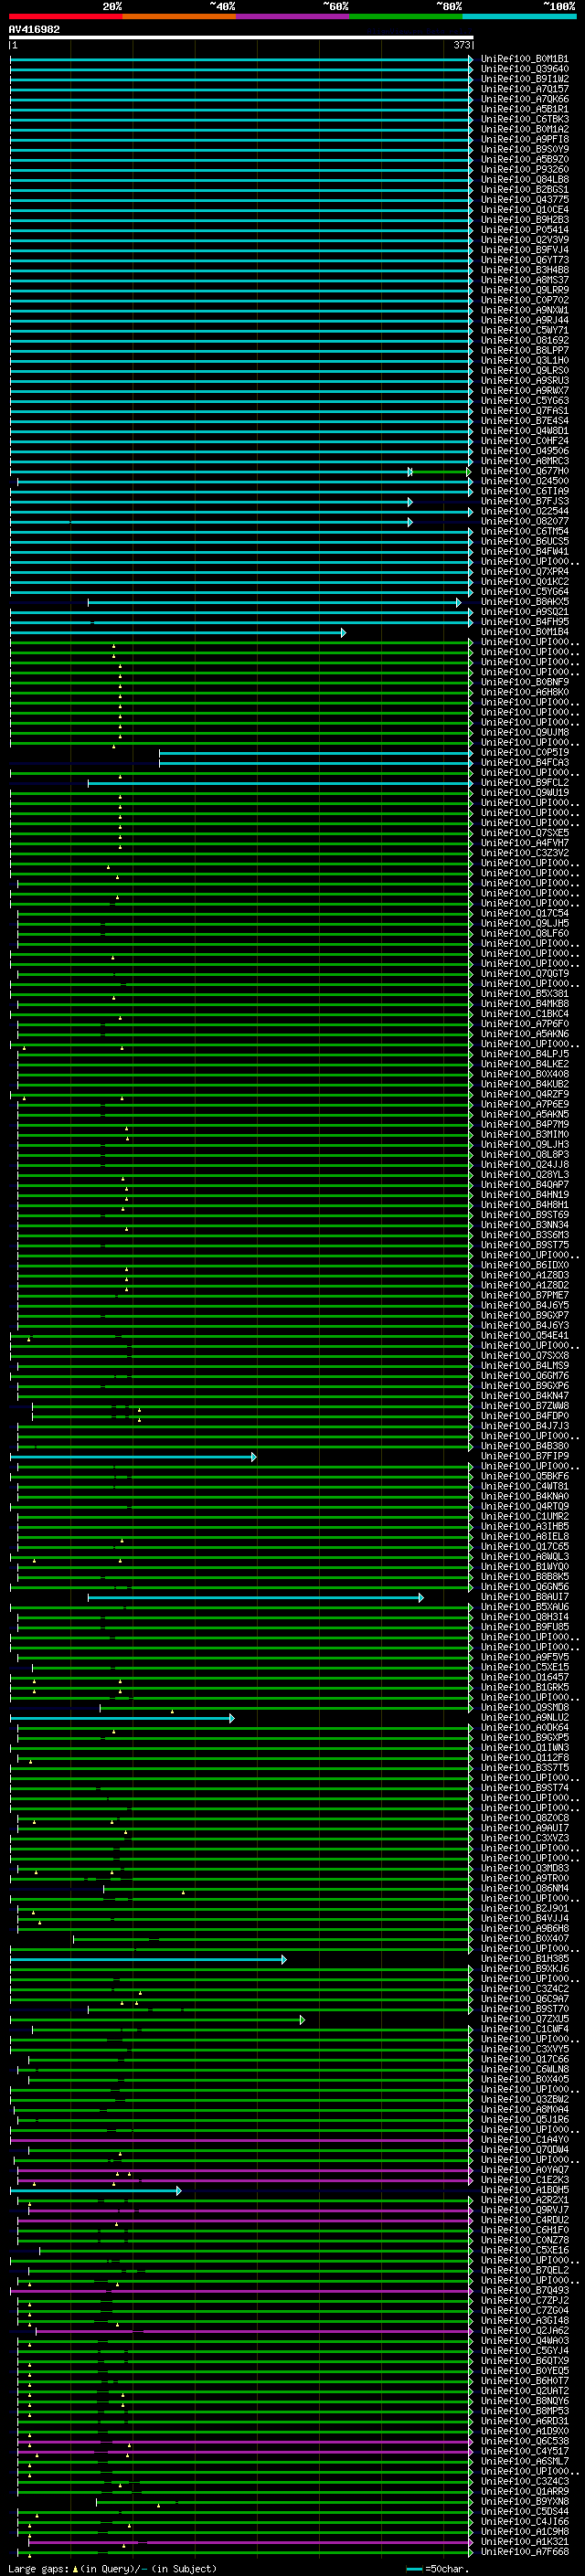Screen dimensions: 585x2576
Task: Select the UniRef100_C0P702 label
Action: (x=524, y=300)
